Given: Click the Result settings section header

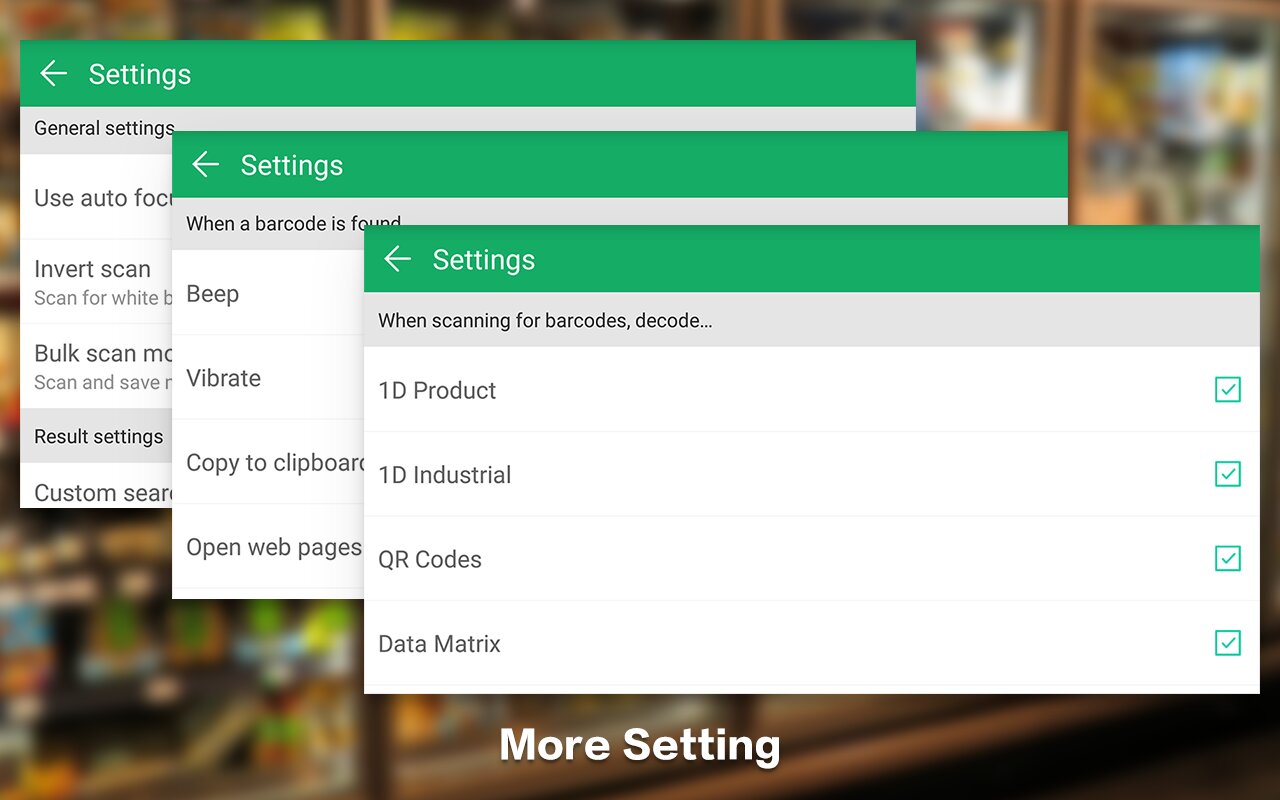Looking at the screenshot, I should (x=98, y=437).
